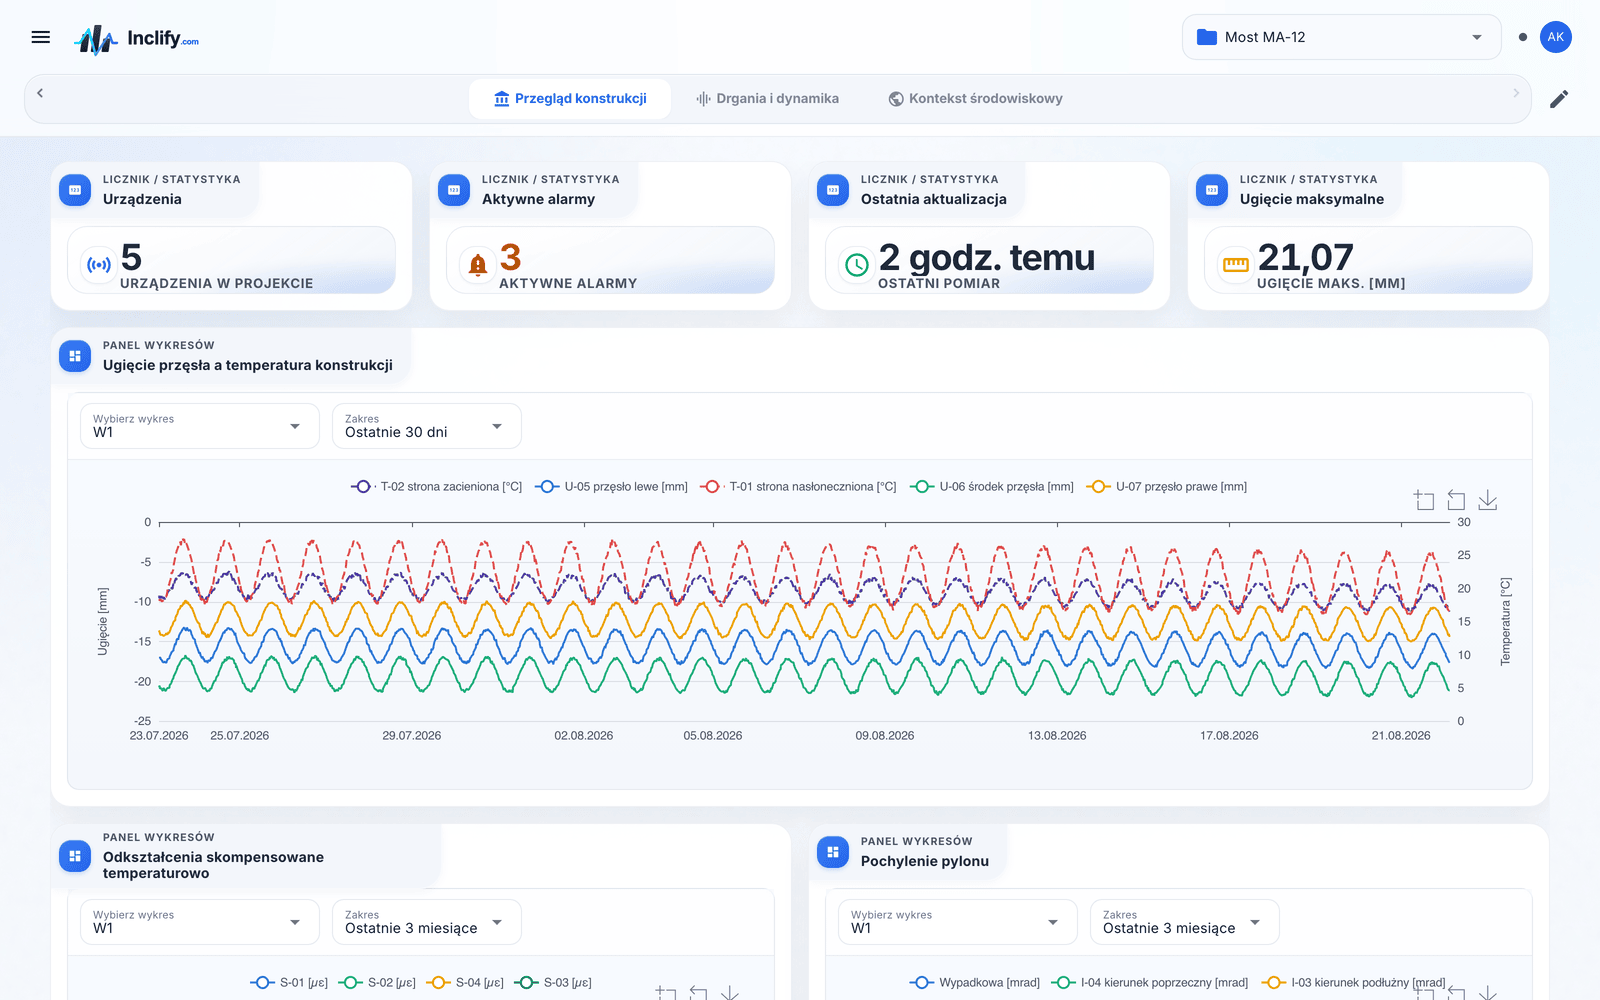1600x1000 pixels.
Task: Switch to Przegląd konstrukcji tab
Action: [x=570, y=99]
